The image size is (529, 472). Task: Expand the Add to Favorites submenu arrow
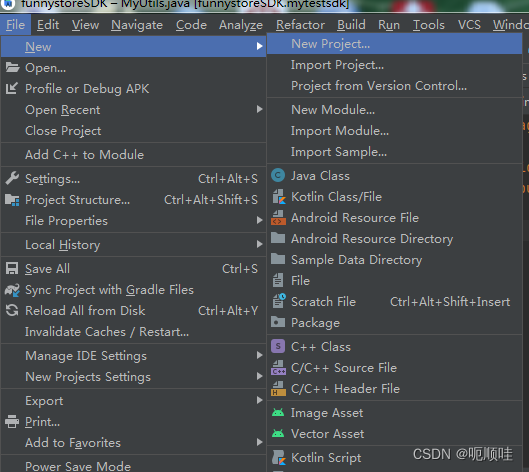click(259, 442)
